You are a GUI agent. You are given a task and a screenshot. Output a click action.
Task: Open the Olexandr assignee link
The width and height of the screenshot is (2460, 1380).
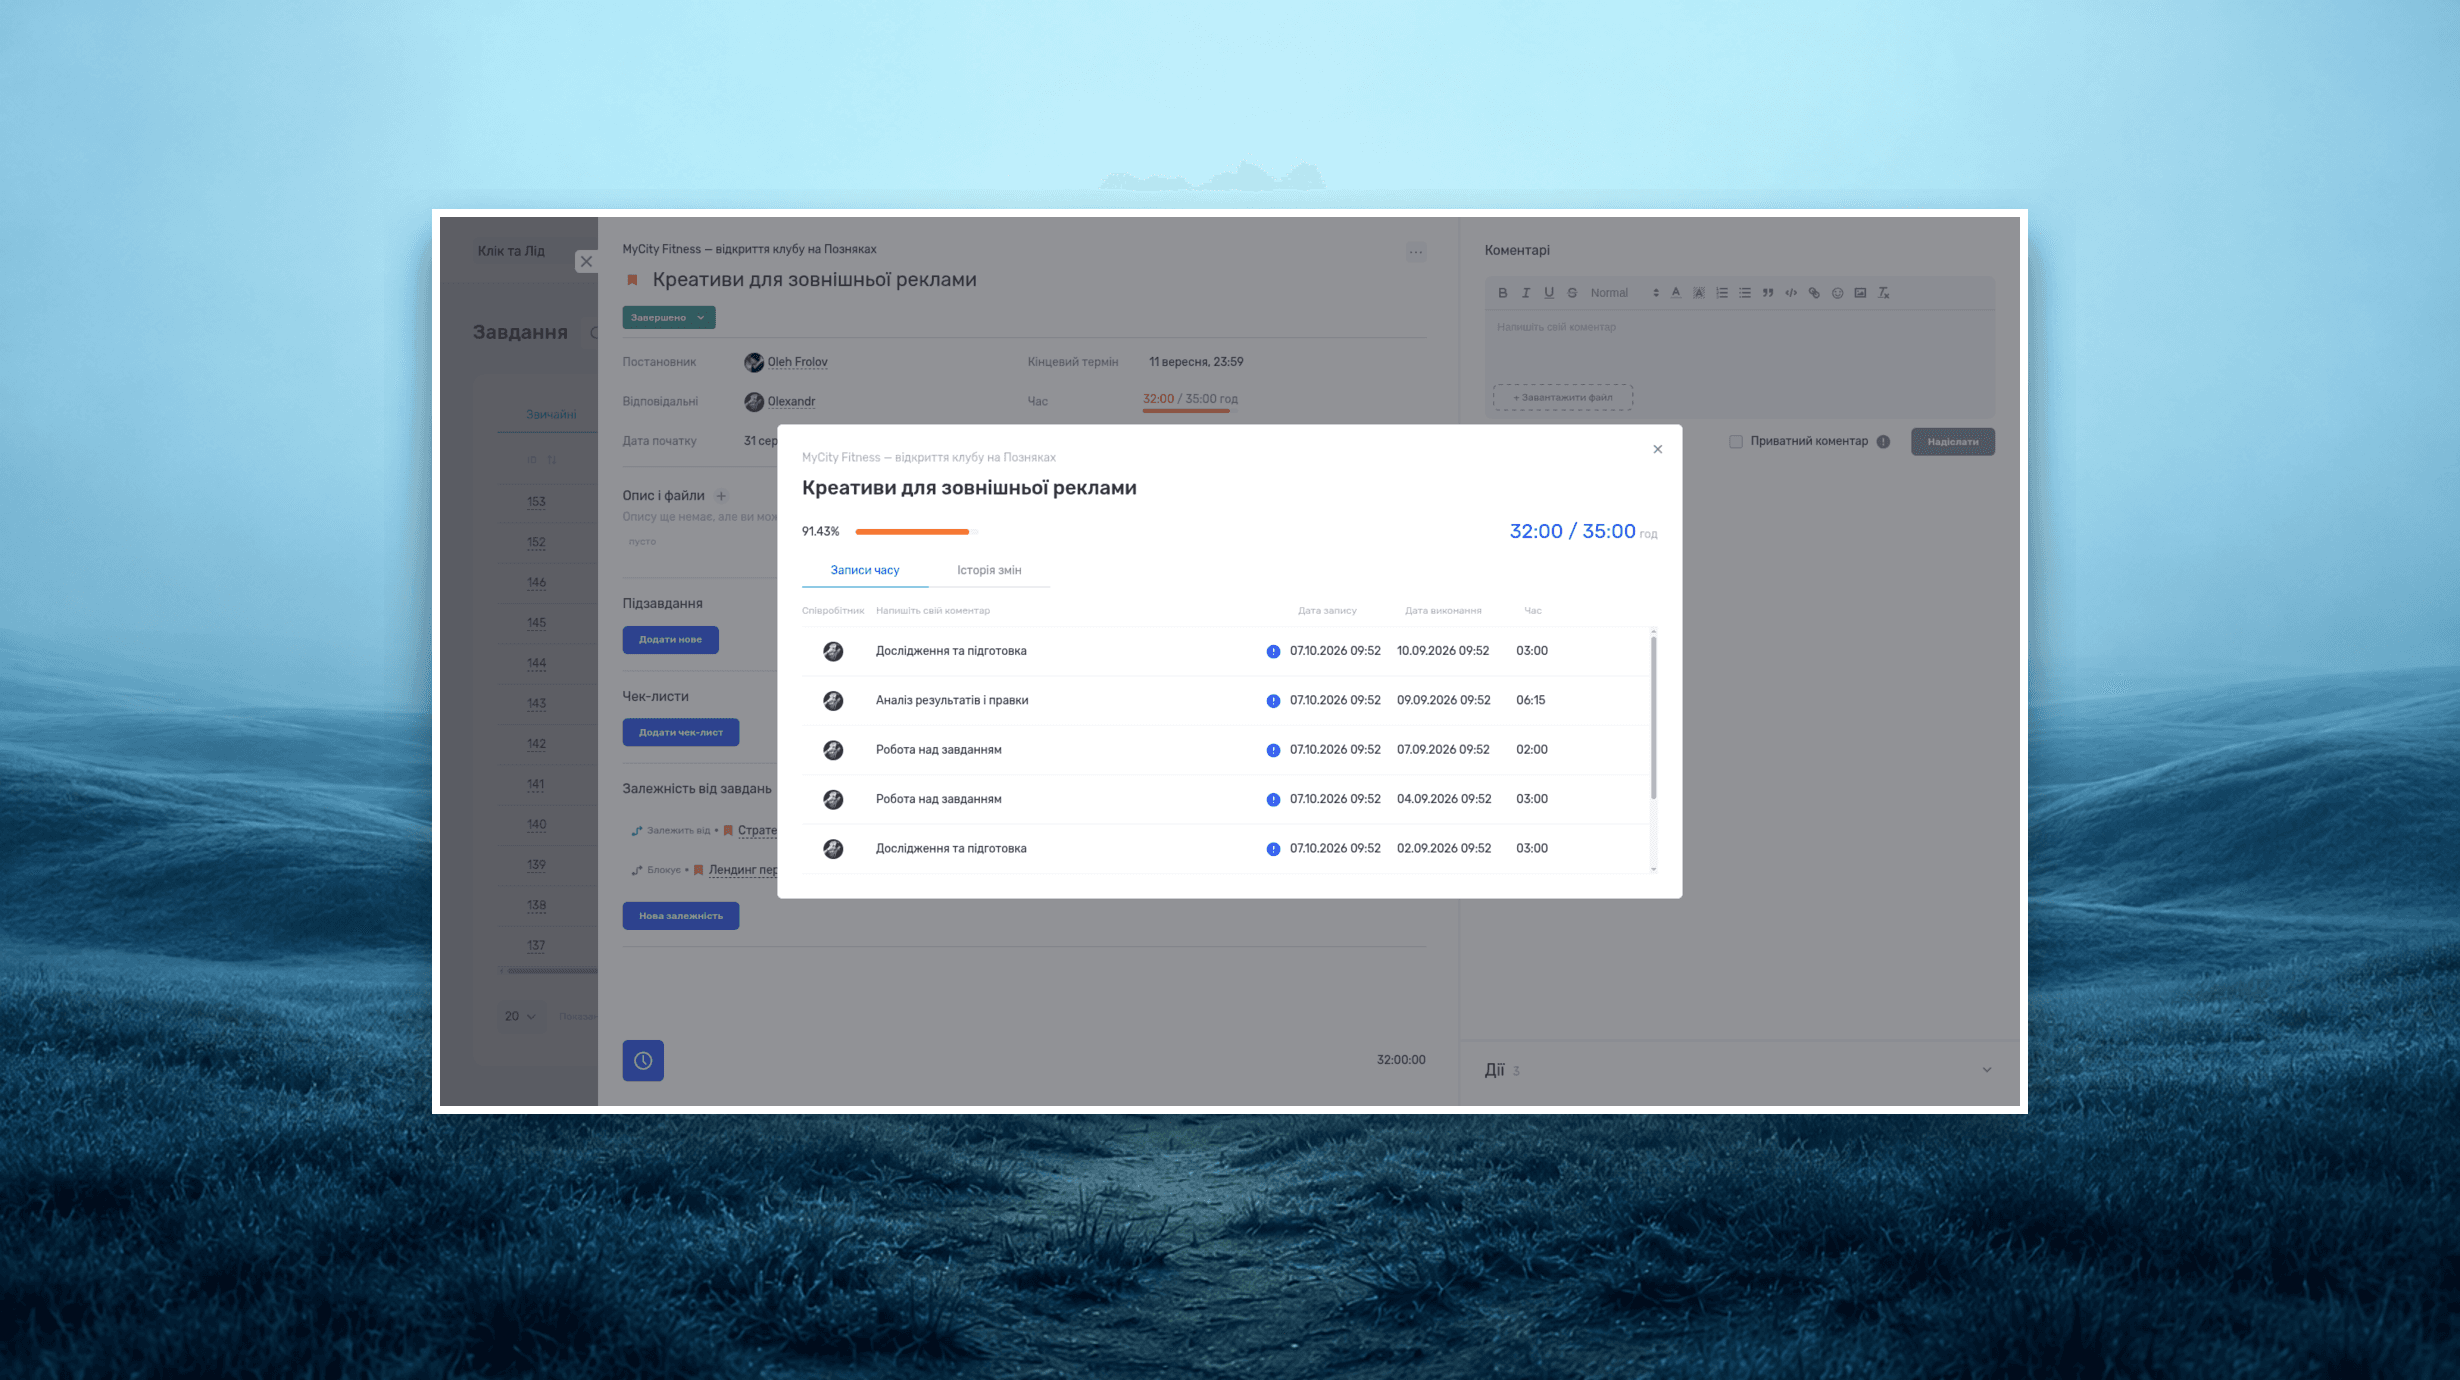pyautogui.click(x=791, y=402)
